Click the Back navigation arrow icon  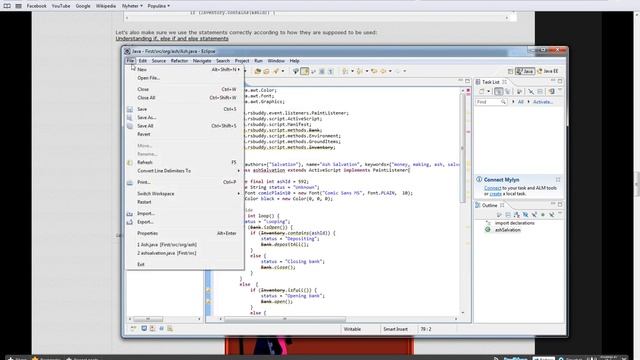pyautogui.click(x=383, y=71)
